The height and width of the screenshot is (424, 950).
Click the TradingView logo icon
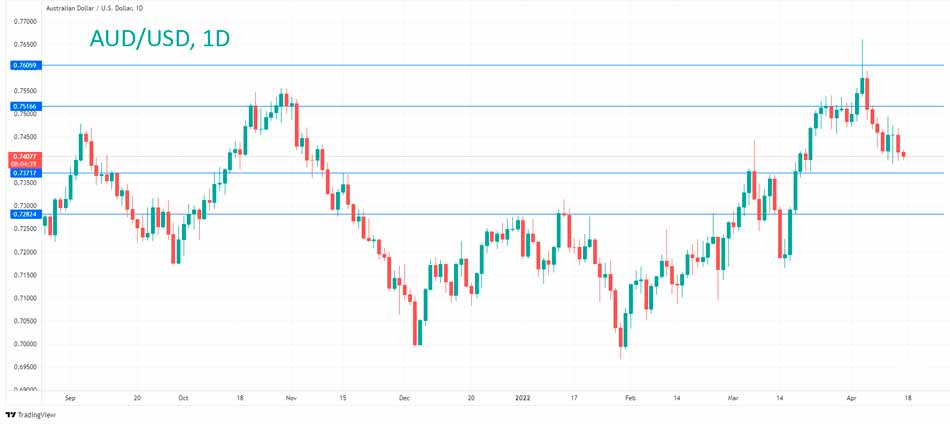click(x=10, y=414)
